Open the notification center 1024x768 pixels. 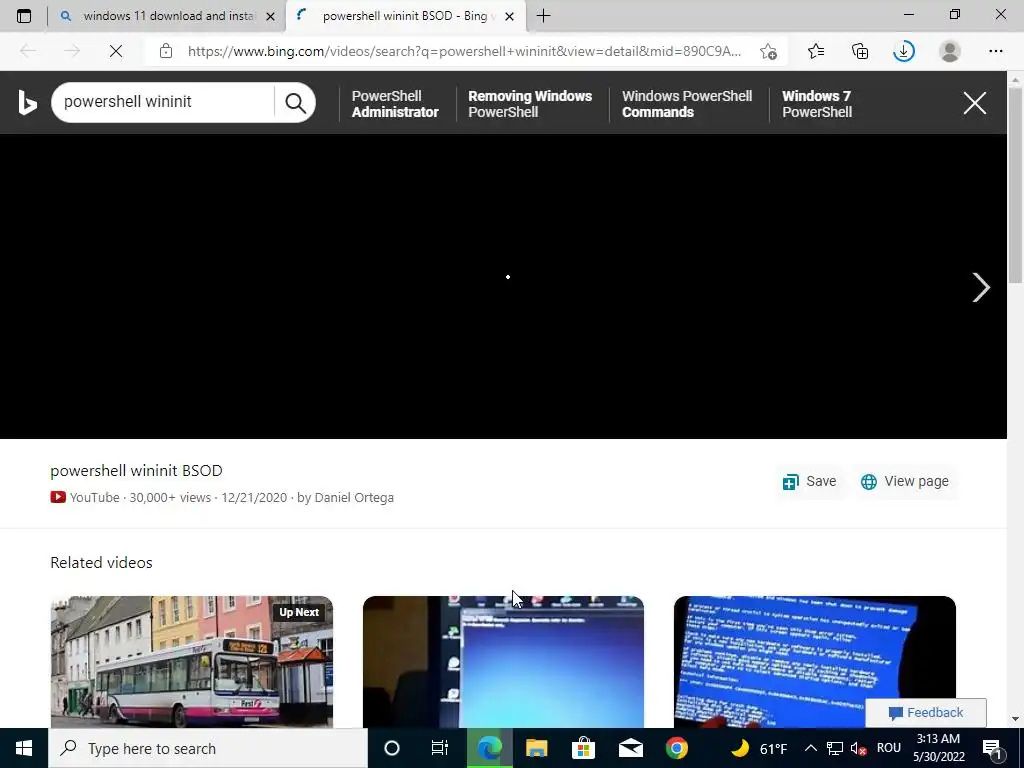tap(993, 748)
